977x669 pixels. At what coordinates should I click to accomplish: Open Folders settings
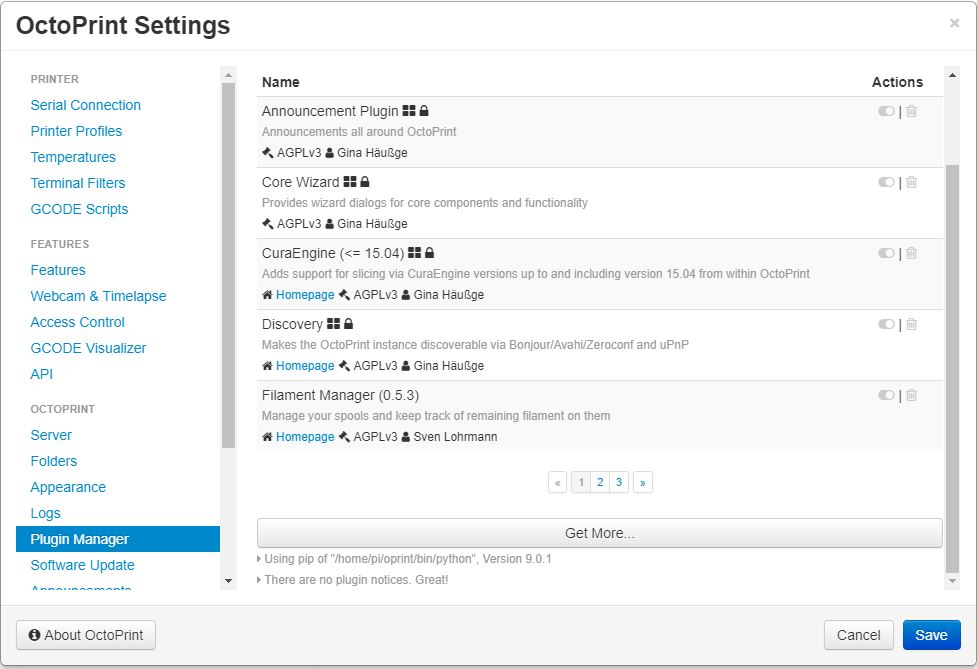tap(54, 462)
